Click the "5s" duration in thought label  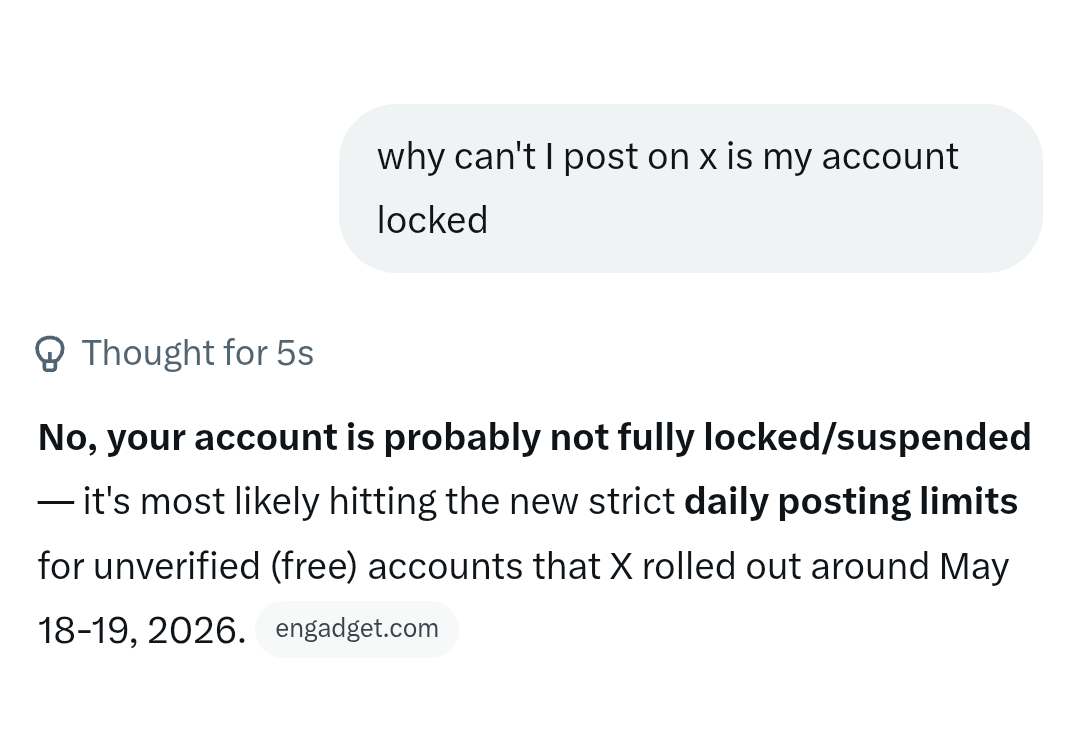click(x=295, y=353)
